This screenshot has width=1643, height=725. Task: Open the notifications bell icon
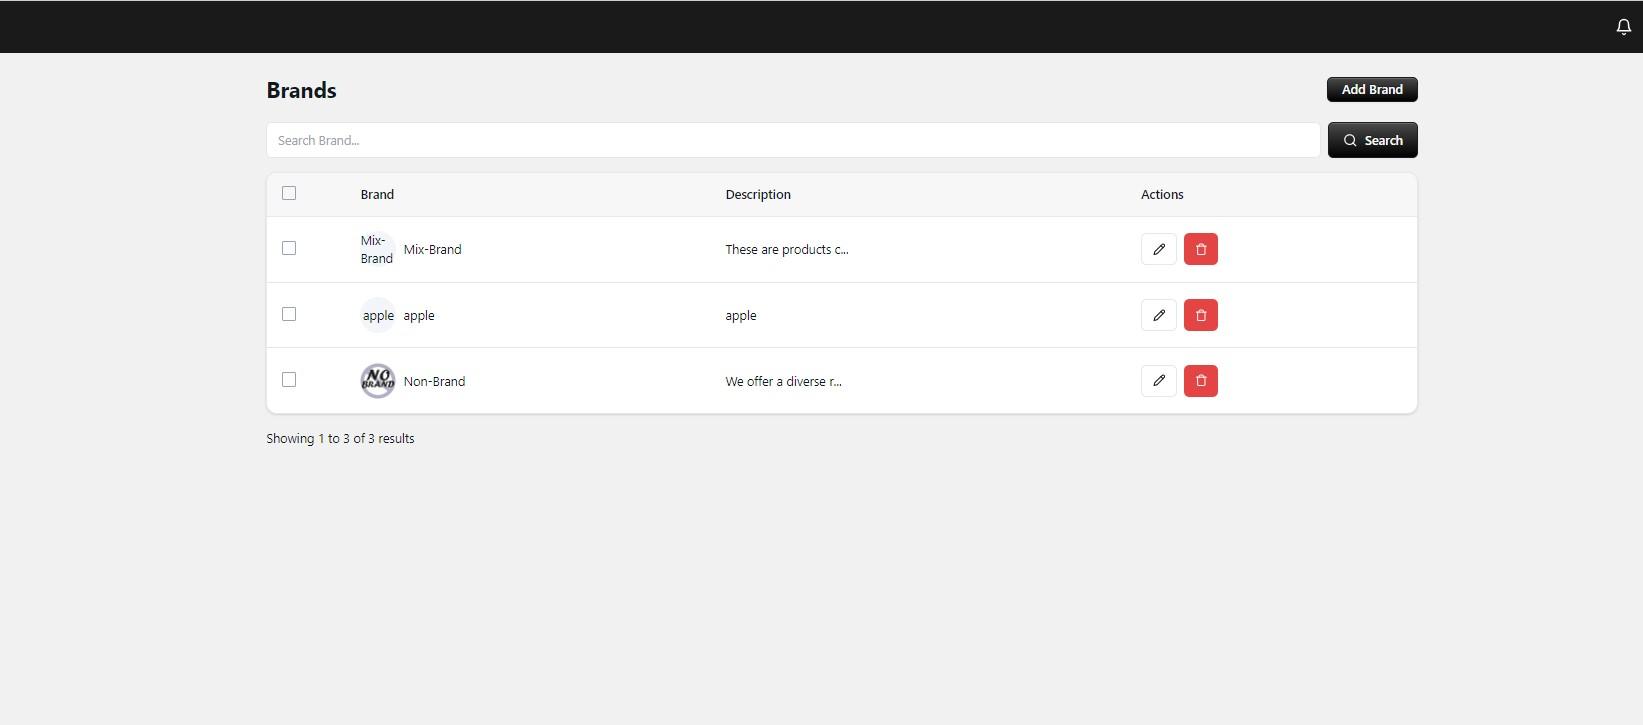point(1623,27)
